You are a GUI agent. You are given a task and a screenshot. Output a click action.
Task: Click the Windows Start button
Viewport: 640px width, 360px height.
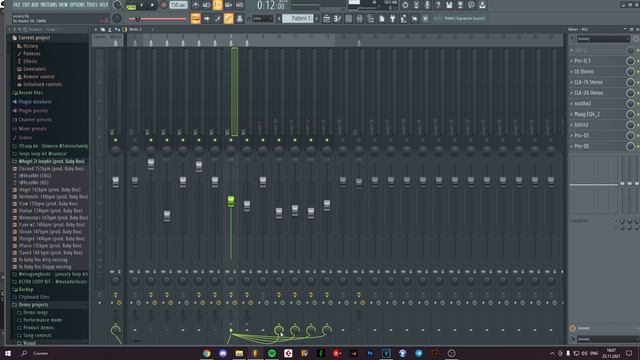tap(7, 353)
